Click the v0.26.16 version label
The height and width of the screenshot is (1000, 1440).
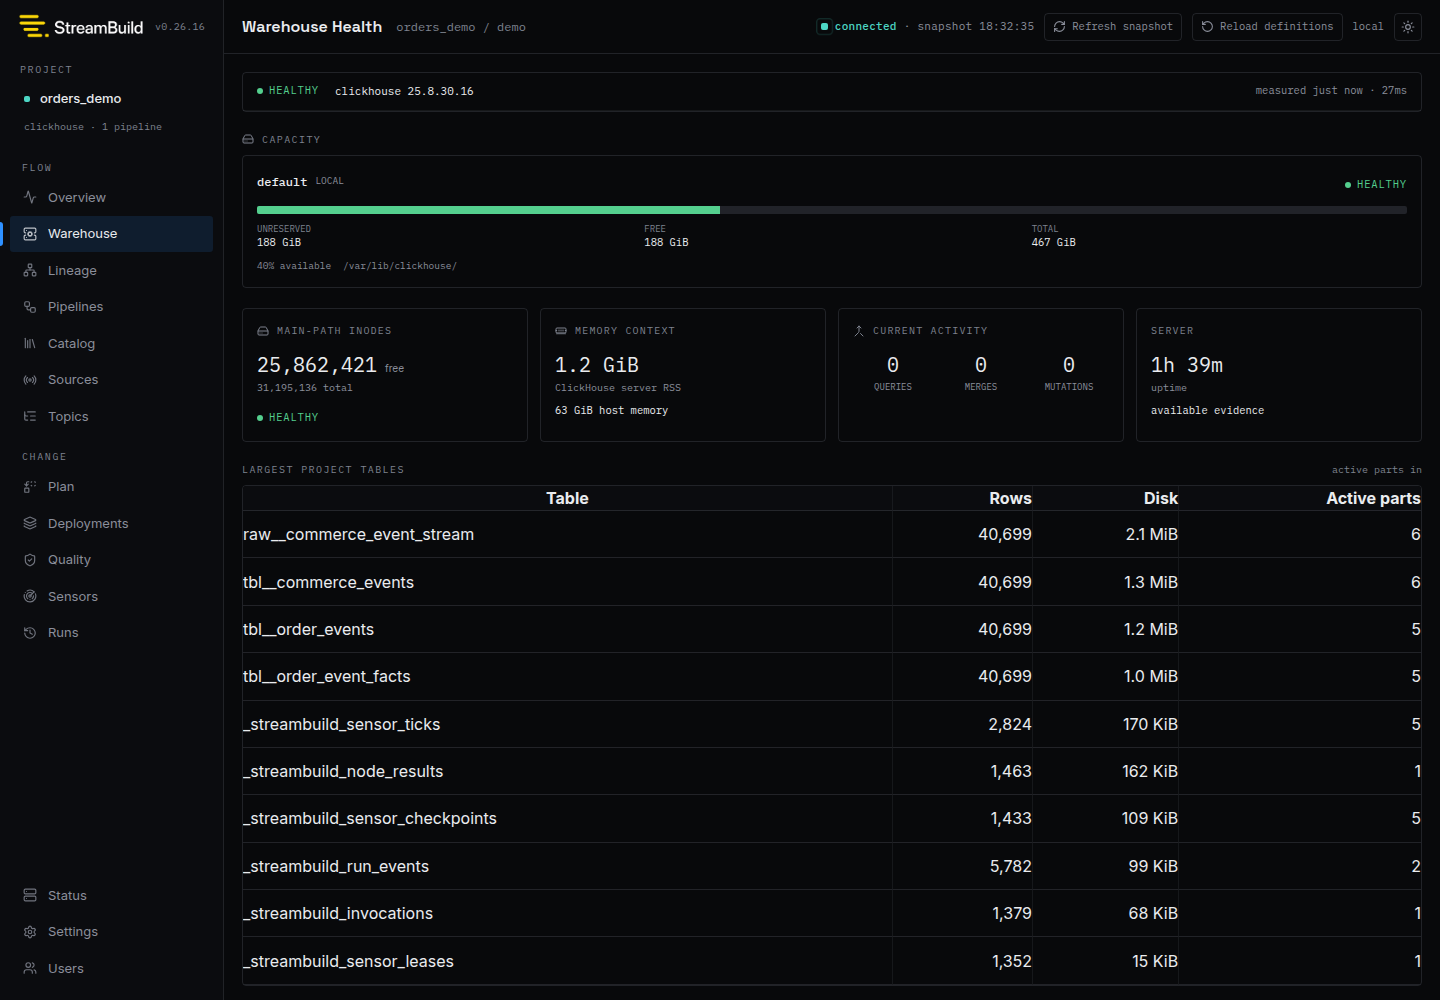click(180, 27)
